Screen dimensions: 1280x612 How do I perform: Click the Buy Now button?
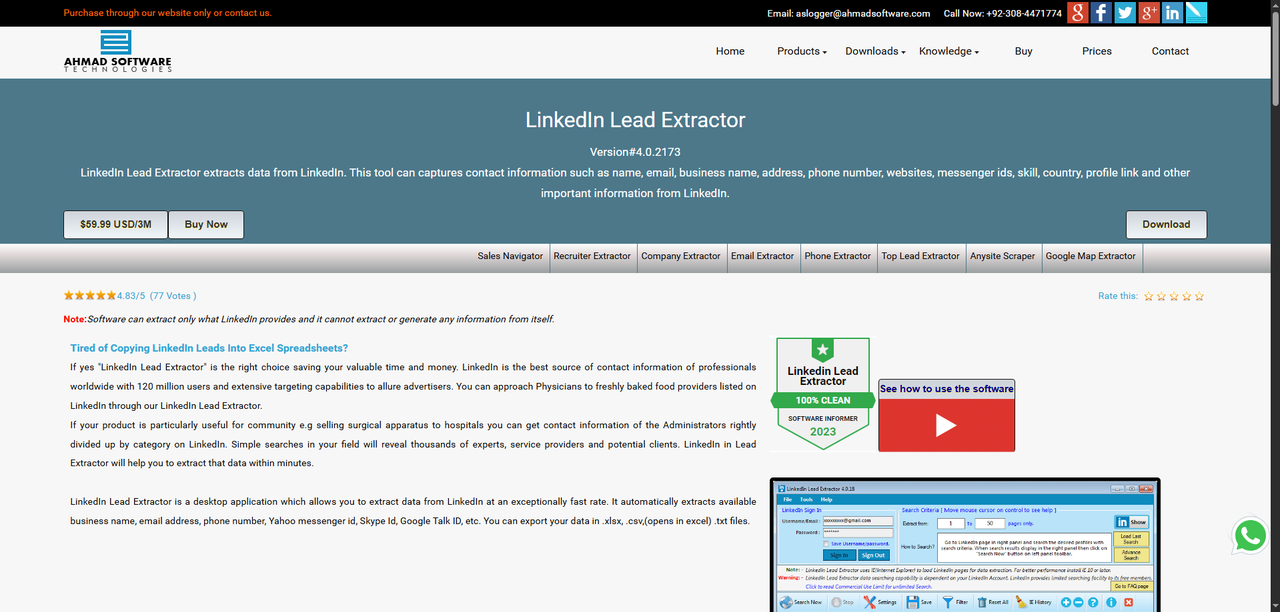coord(206,224)
